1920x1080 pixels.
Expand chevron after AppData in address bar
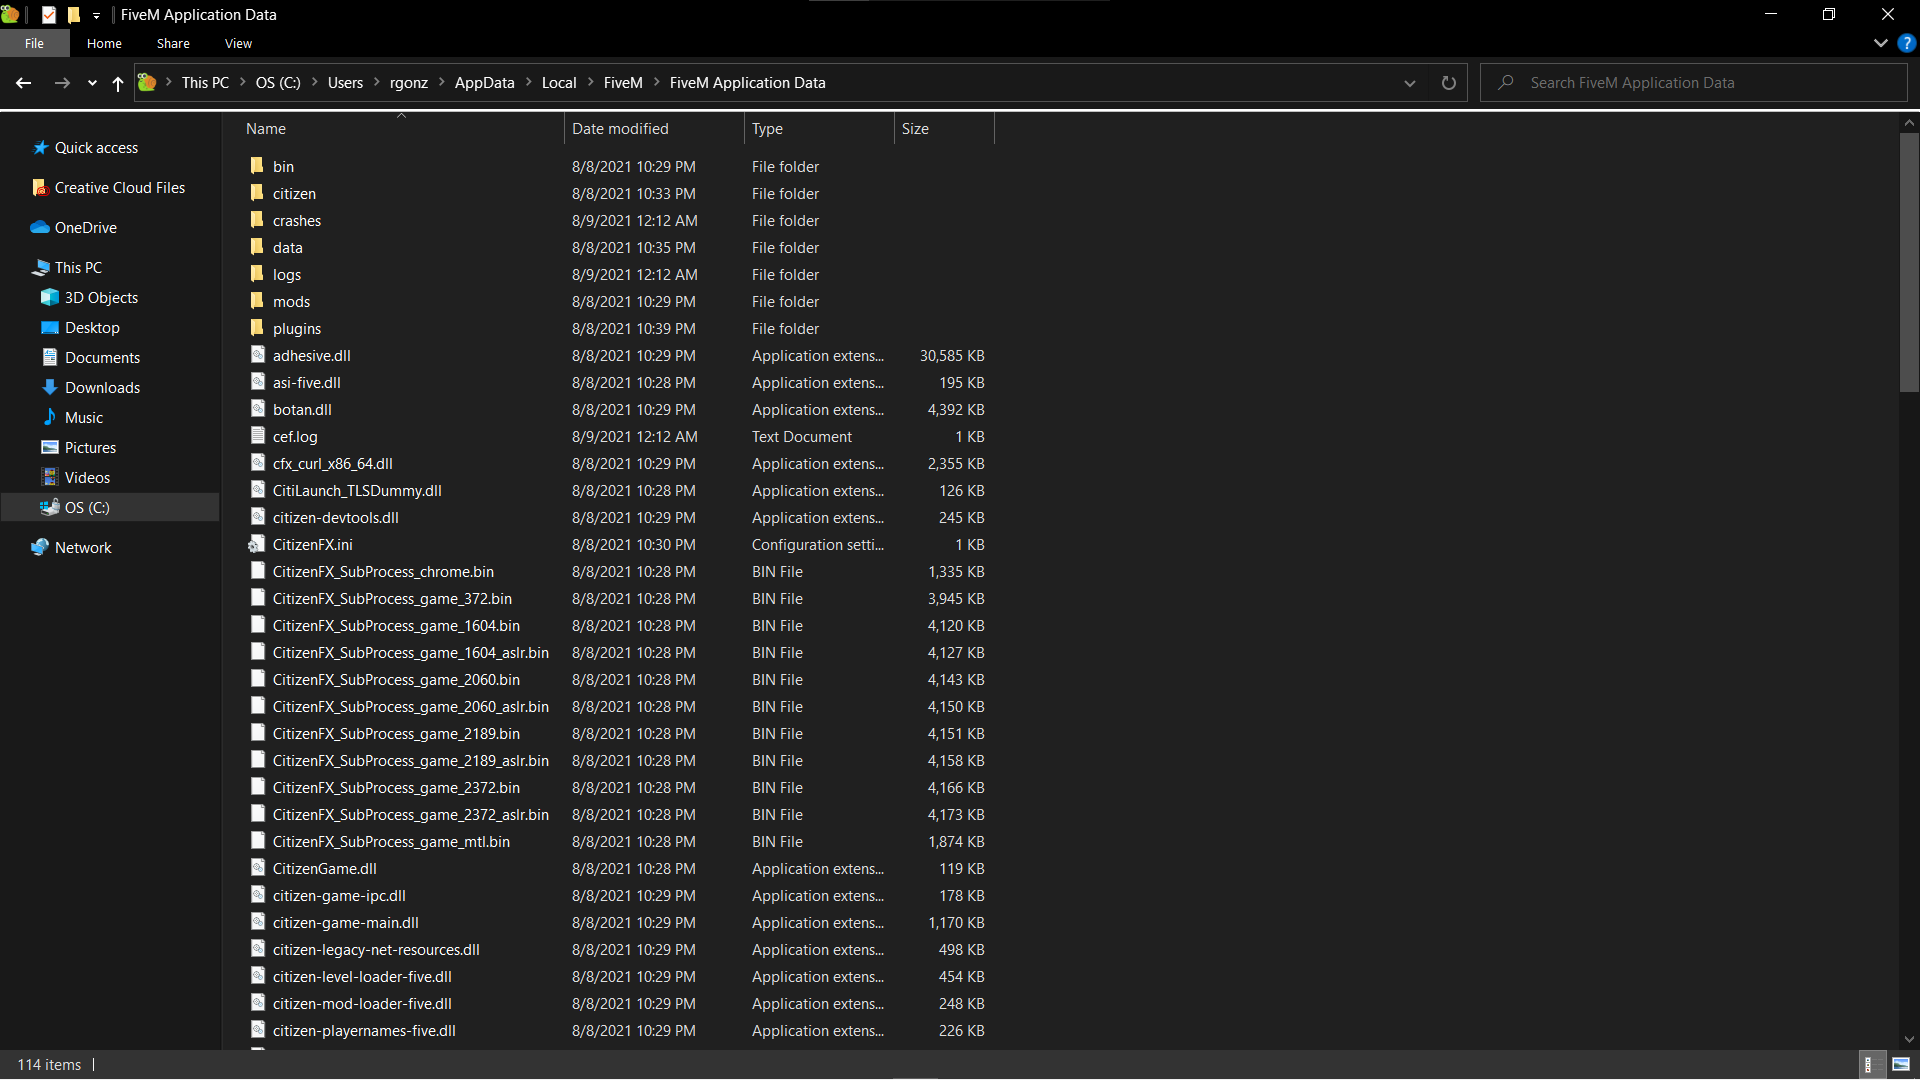pyautogui.click(x=529, y=82)
